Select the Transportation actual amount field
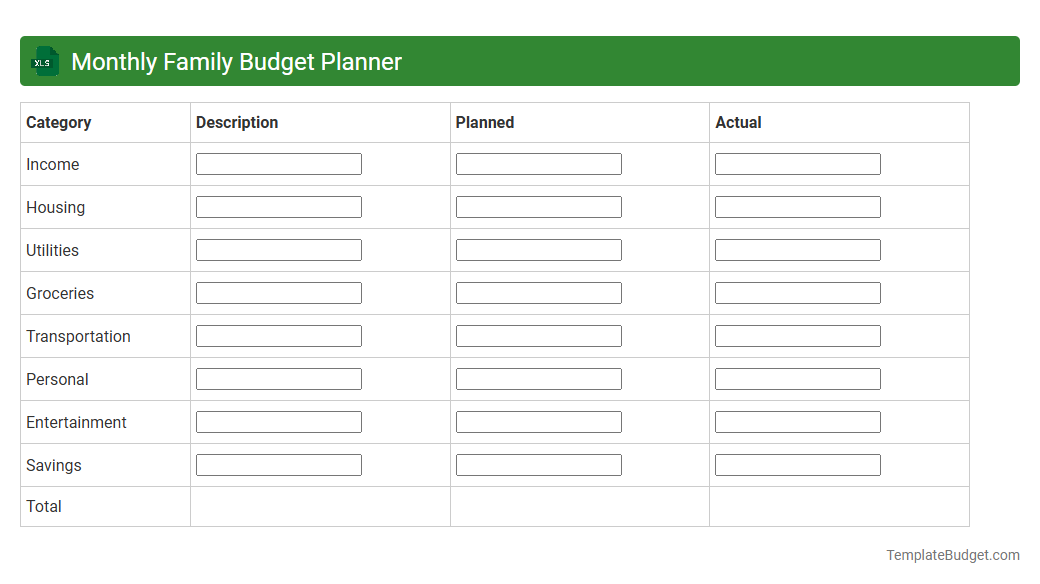The image size is (1040, 584). (797, 335)
